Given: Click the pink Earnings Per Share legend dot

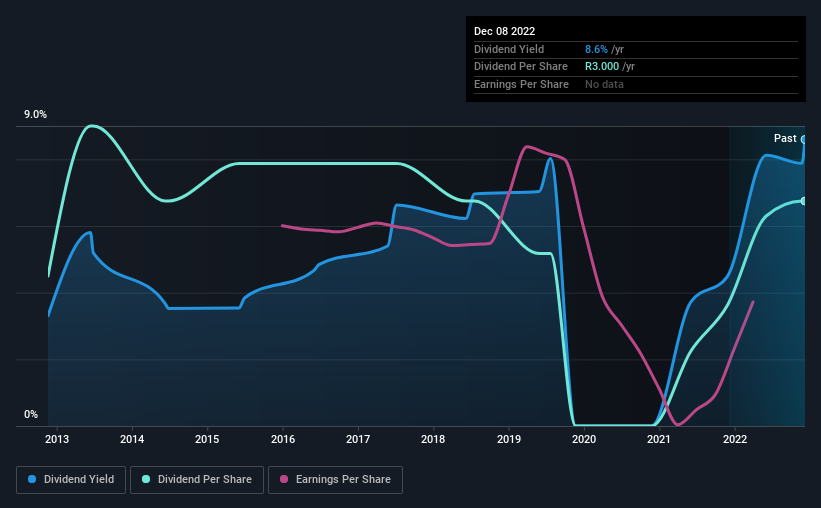Looking at the screenshot, I should [284, 479].
